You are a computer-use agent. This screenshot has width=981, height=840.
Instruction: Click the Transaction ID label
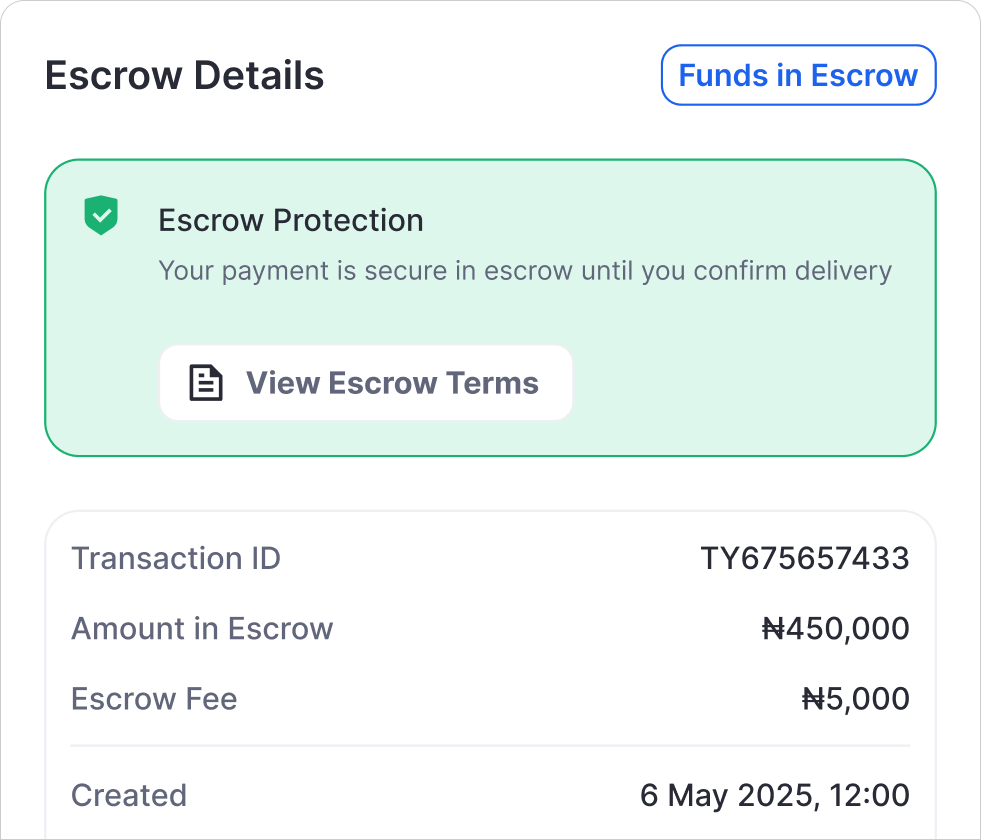176,558
